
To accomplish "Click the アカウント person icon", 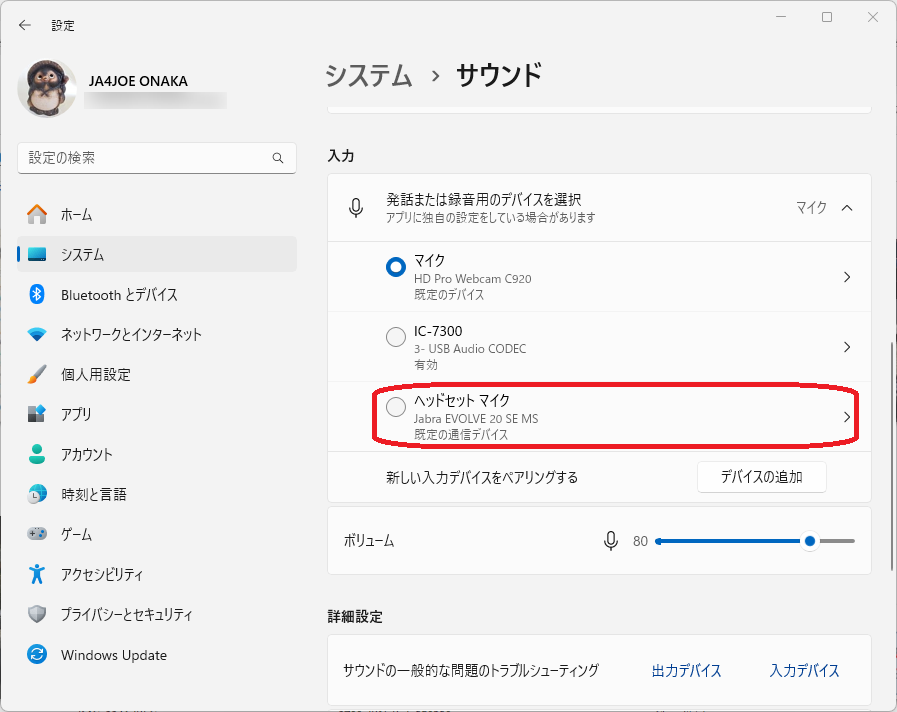I will 37,454.
